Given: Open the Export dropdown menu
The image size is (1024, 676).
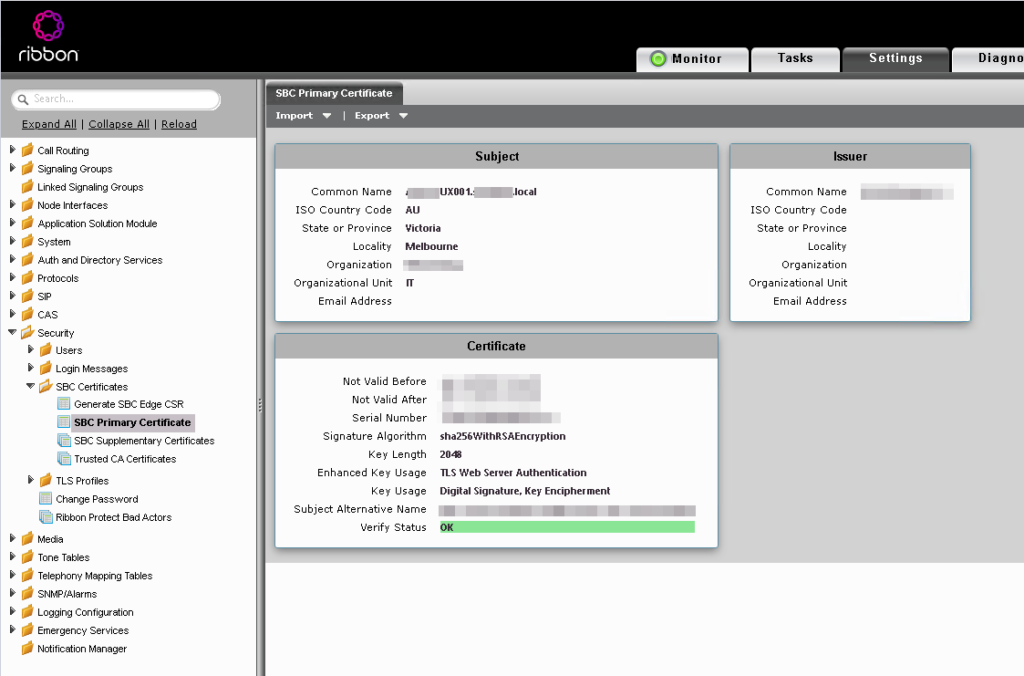Looking at the screenshot, I should pyautogui.click(x=381, y=116).
